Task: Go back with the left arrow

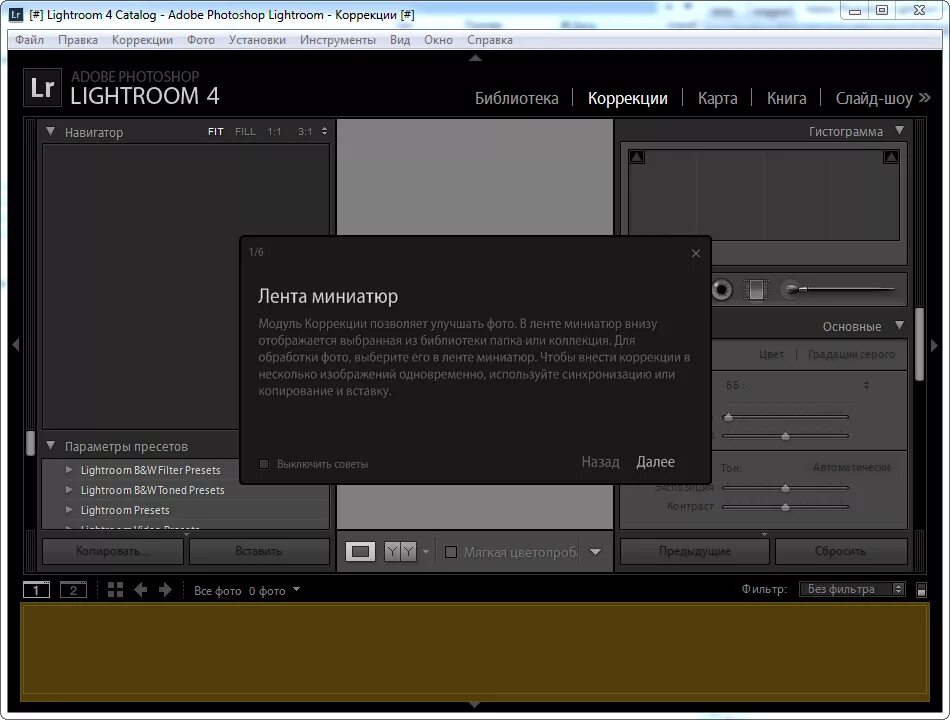Action: (141, 590)
